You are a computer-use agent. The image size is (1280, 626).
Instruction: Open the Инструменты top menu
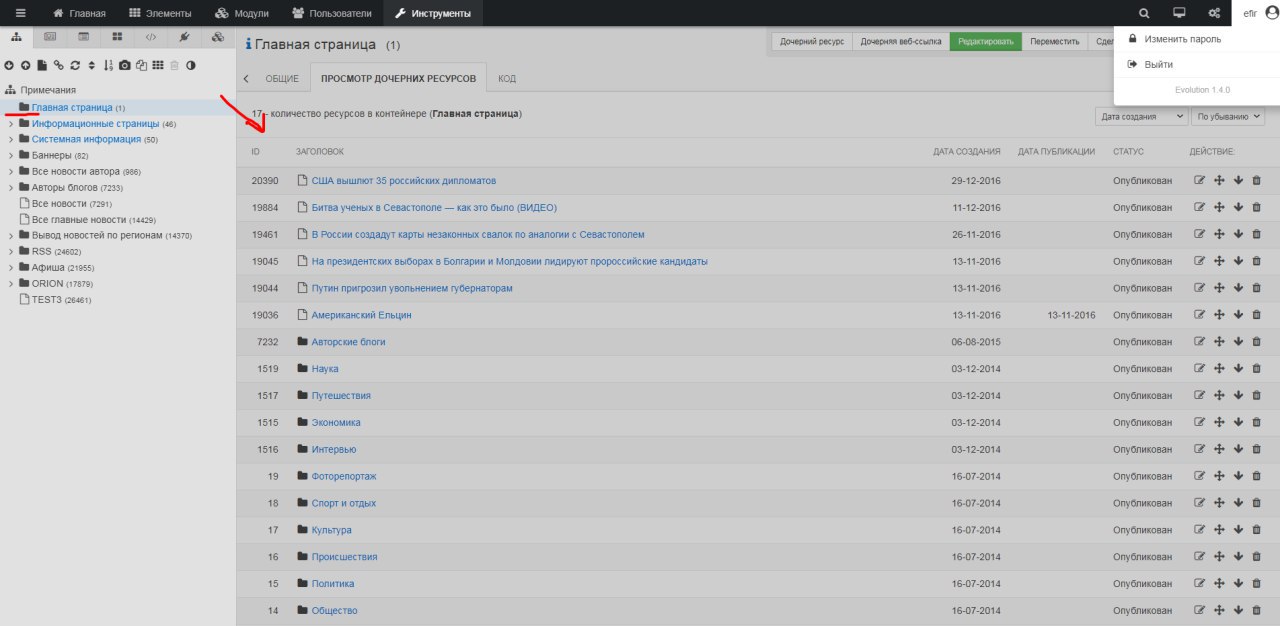pos(433,13)
